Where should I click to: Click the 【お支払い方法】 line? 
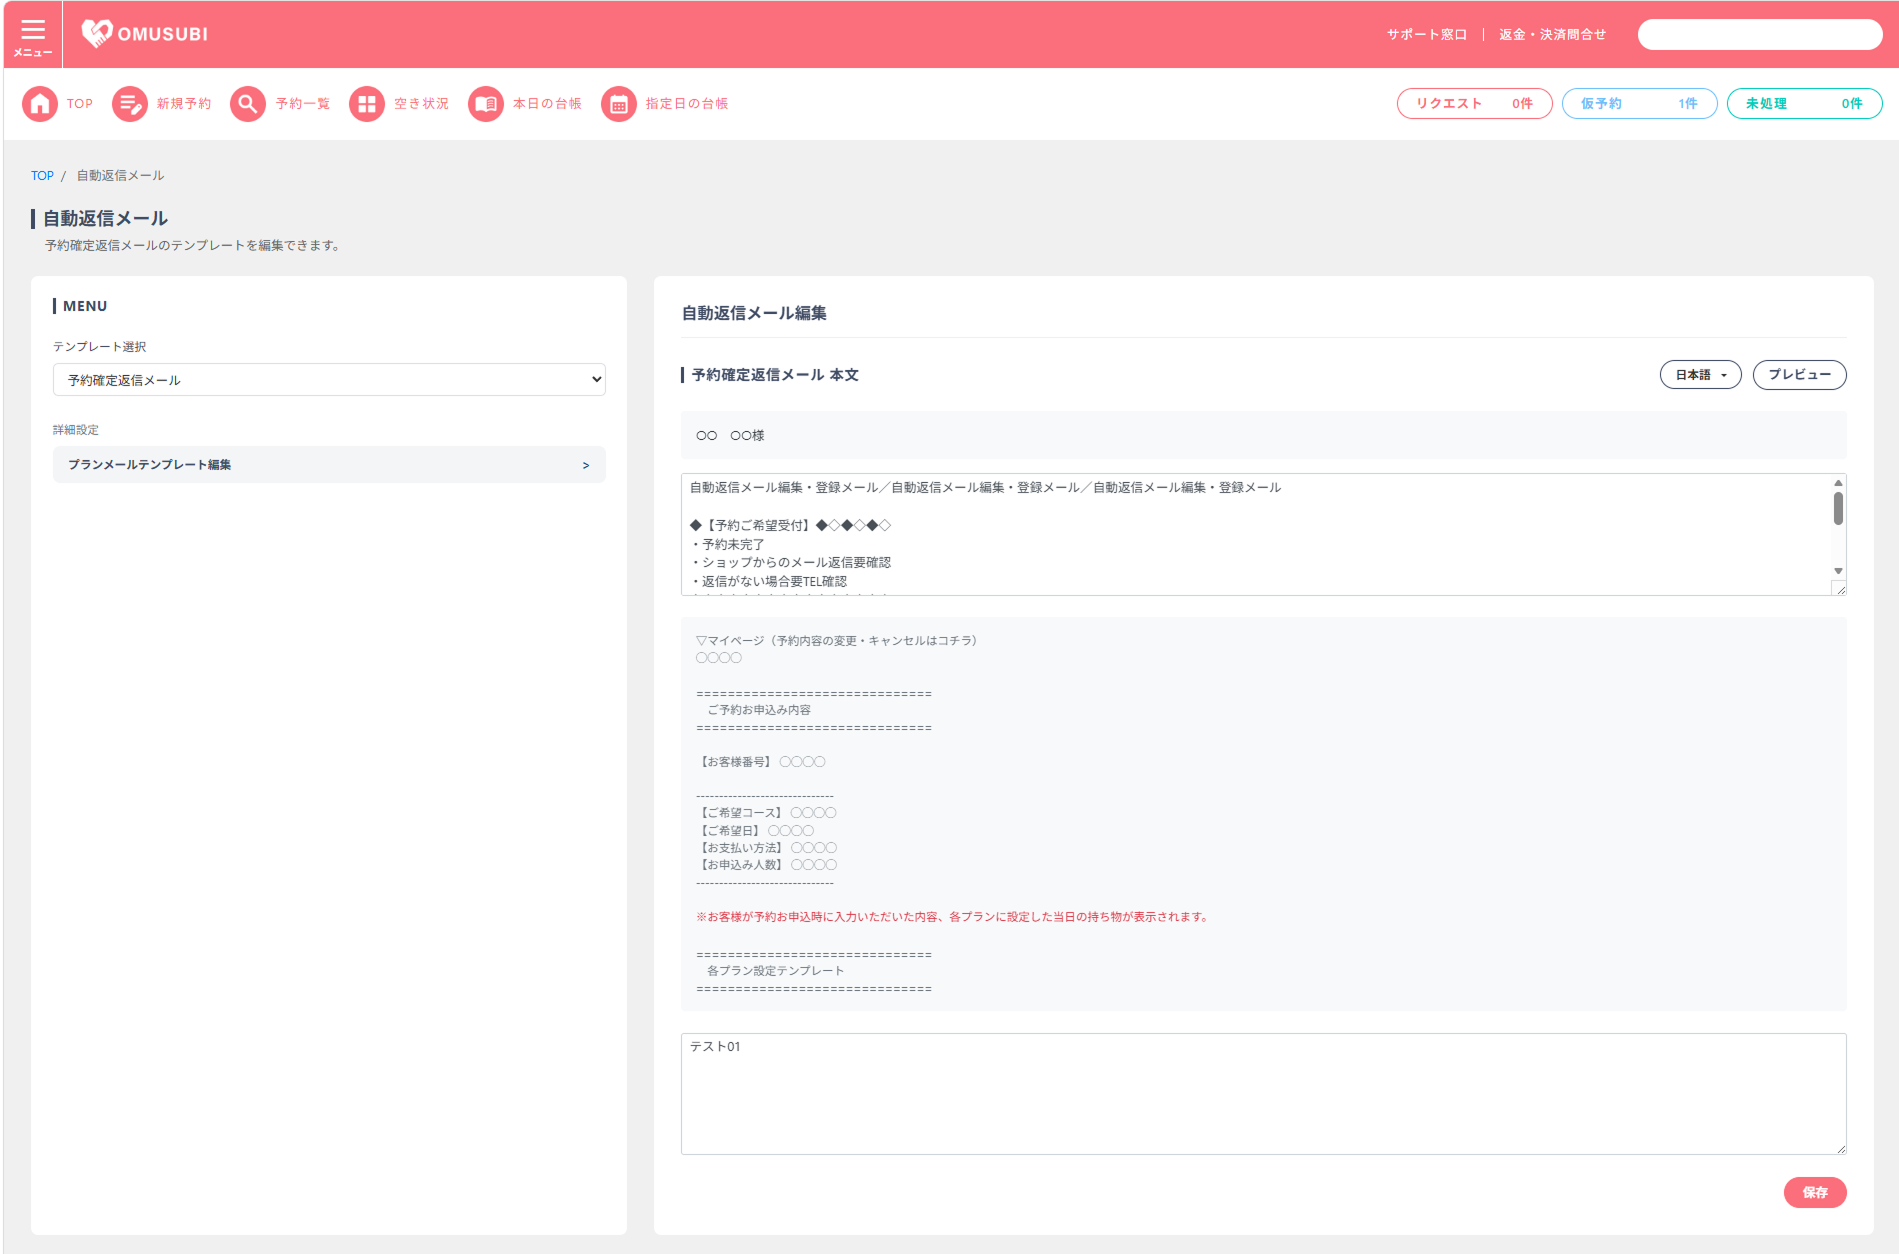point(767,848)
